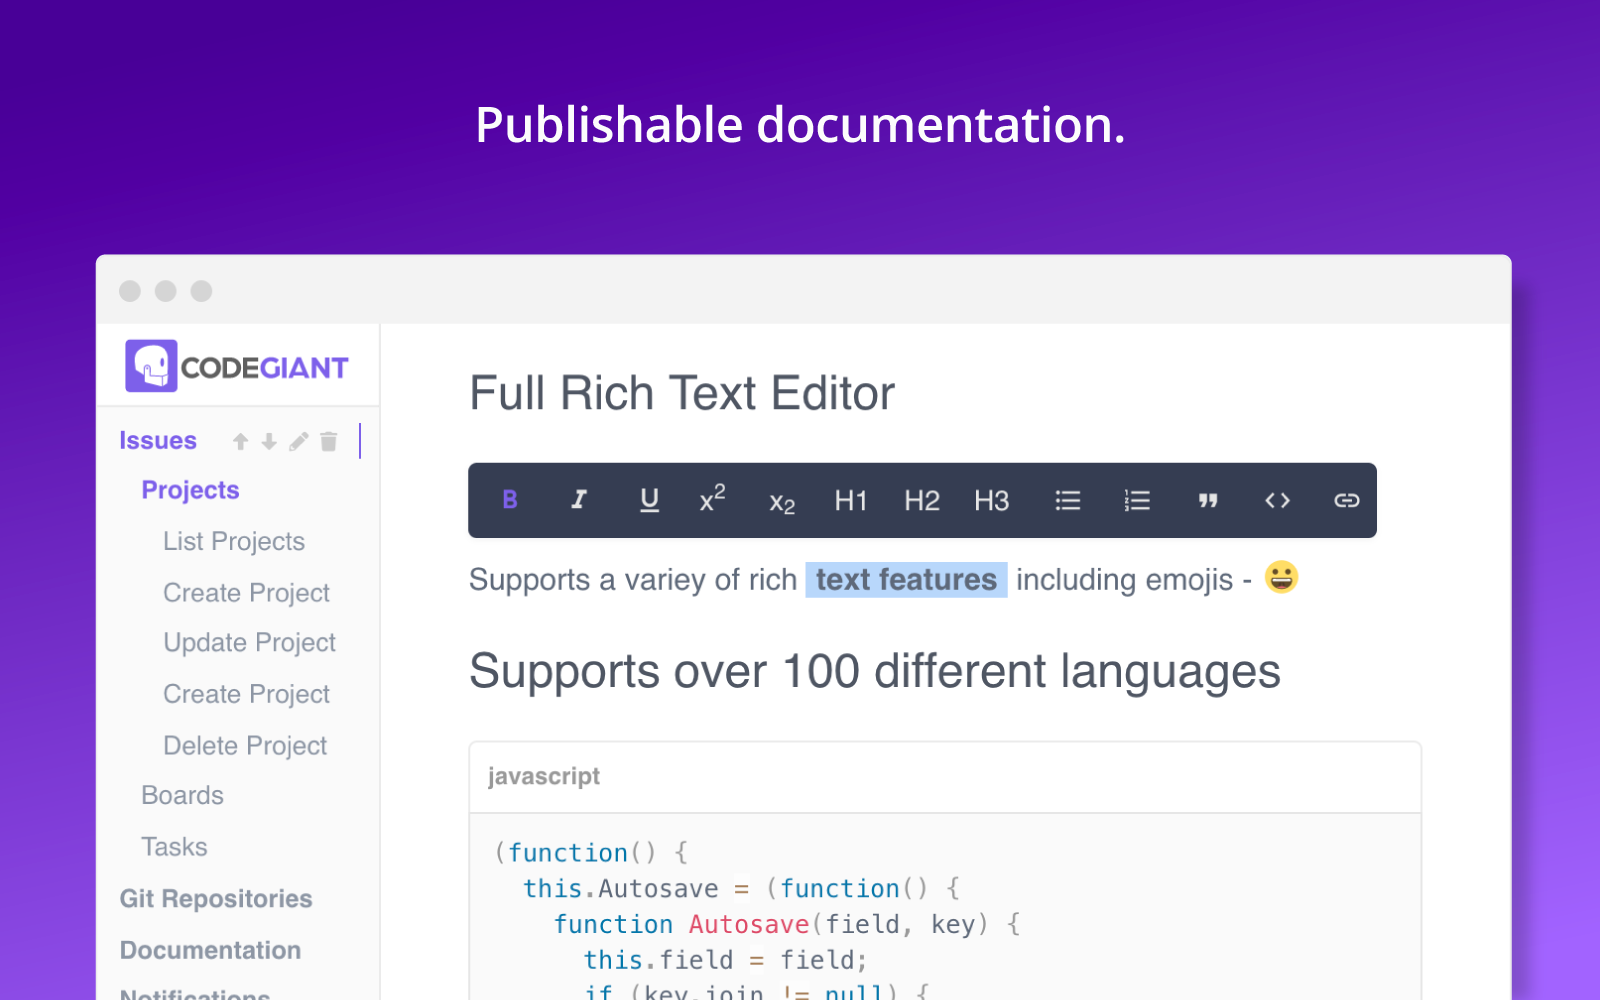Insert a hyperlink

[x=1347, y=500]
